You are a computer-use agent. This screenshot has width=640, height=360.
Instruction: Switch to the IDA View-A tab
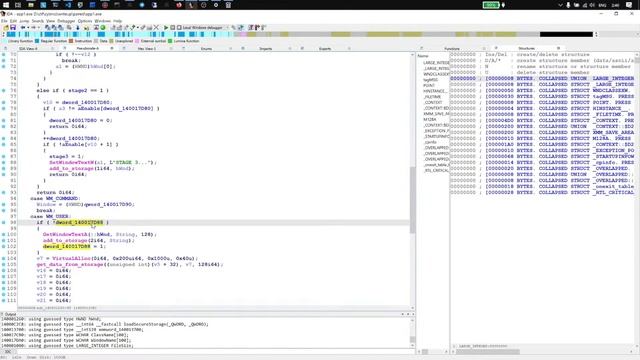(x=28, y=49)
